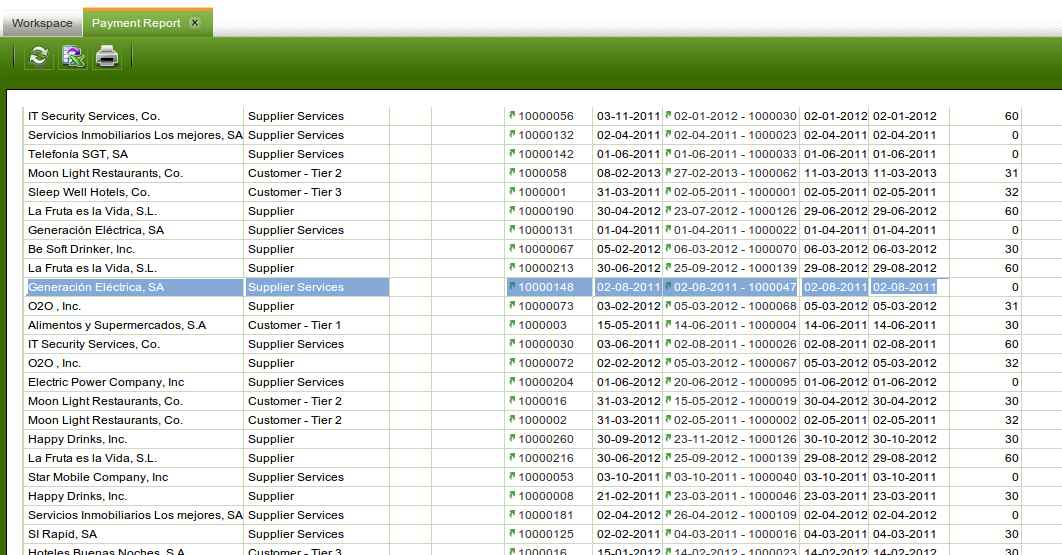The width and height of the screenshot is (1062, 555).
Task: Select Electric Power Company, Inc cell
Action: click(x=133, y=382)
